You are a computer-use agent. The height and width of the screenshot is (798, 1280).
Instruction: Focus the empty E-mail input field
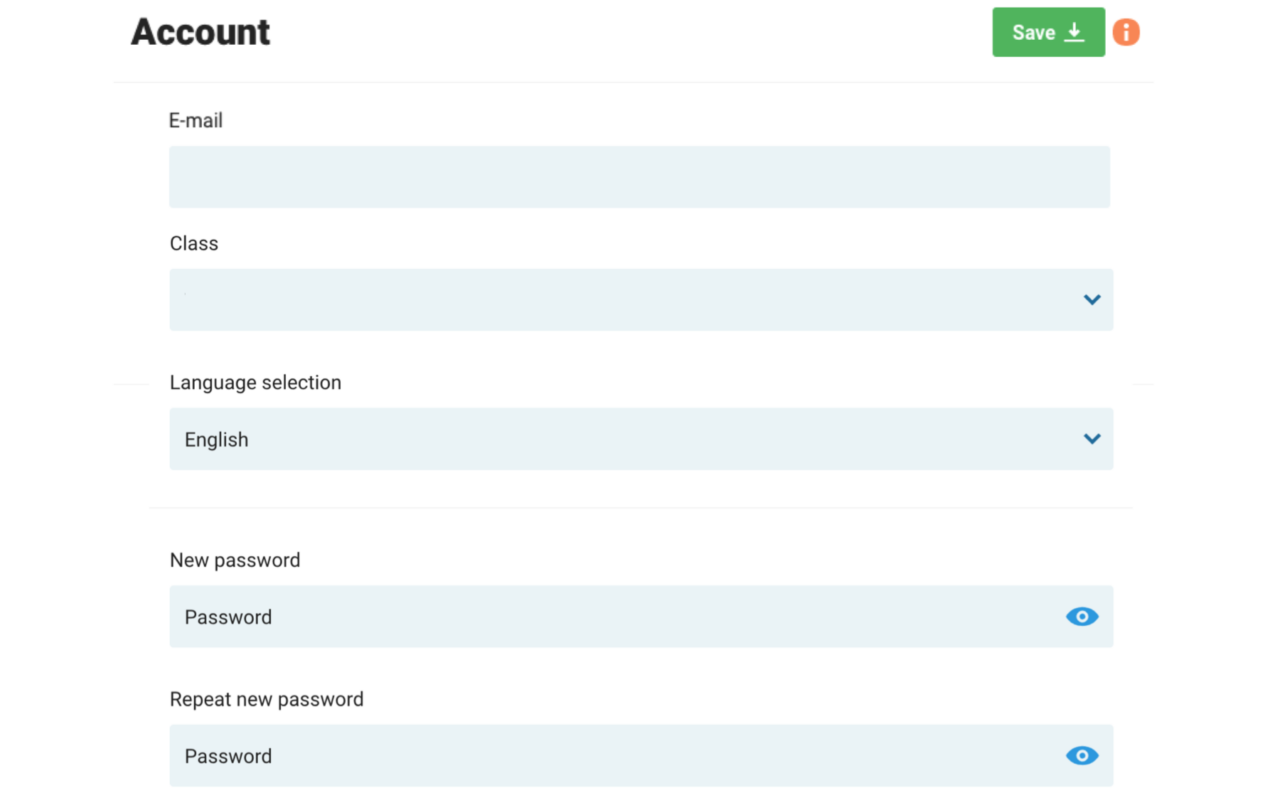(x=639, y=177)
